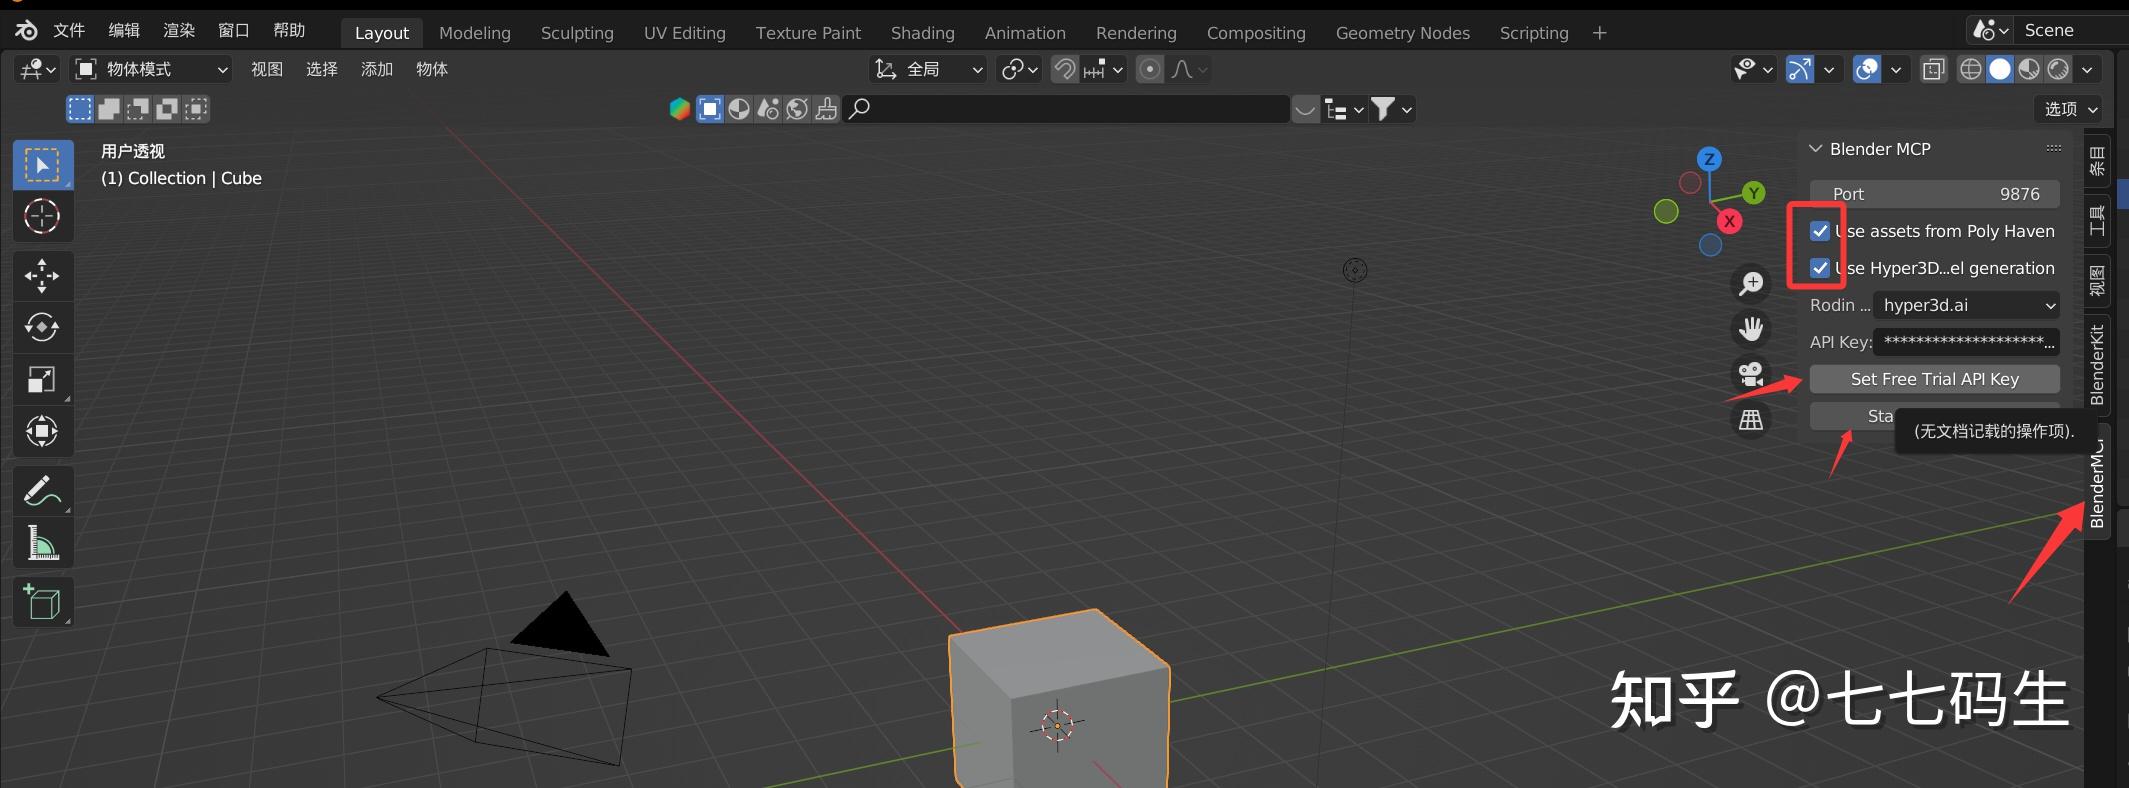Uncheck Use Hyper3D model generation

[1820, 268]
